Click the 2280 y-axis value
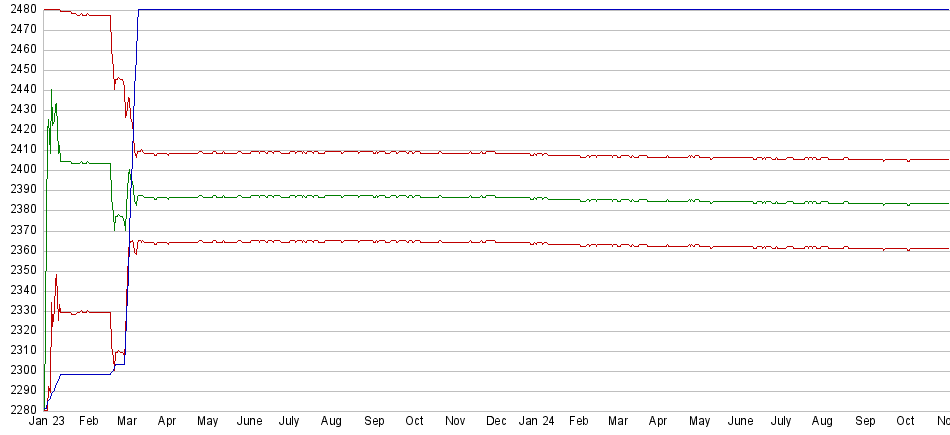This screenshot has width=950, height=435. pyautogui.click(x=20, y=410)
